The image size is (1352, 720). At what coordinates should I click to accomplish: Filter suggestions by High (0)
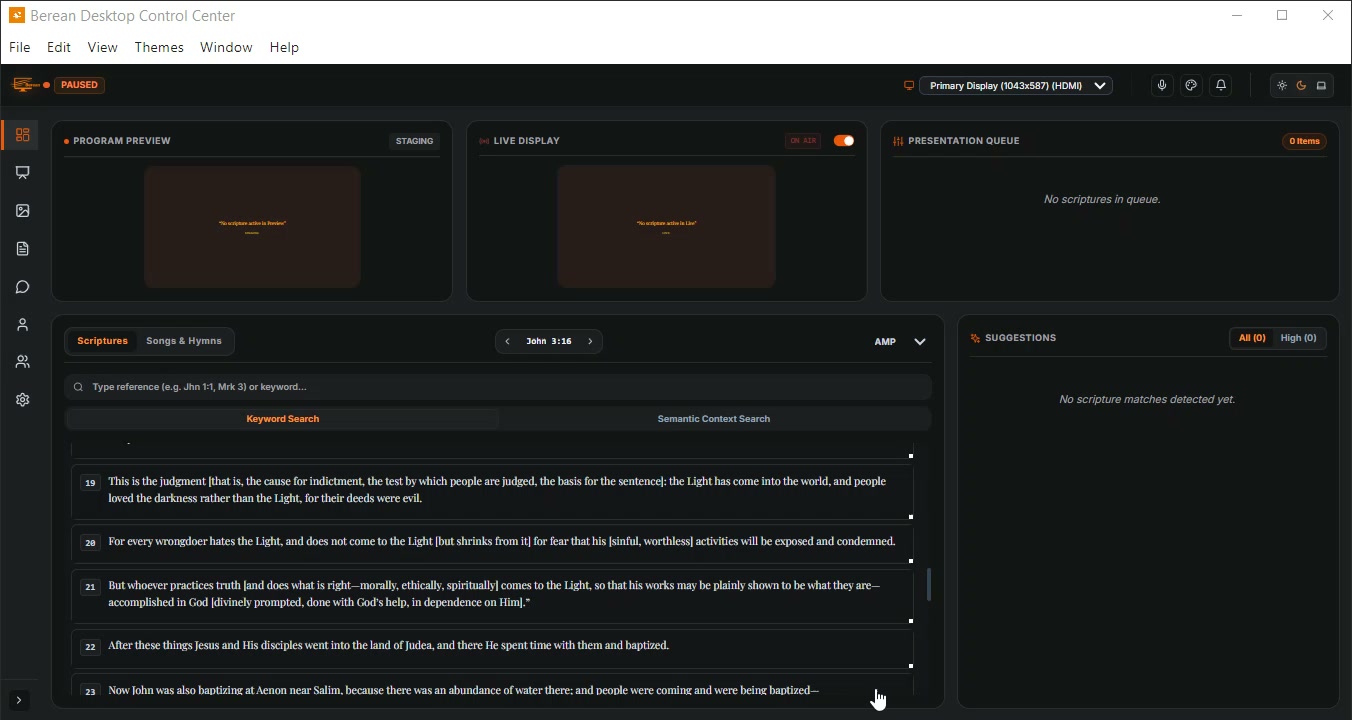(x=1299, y=338)
